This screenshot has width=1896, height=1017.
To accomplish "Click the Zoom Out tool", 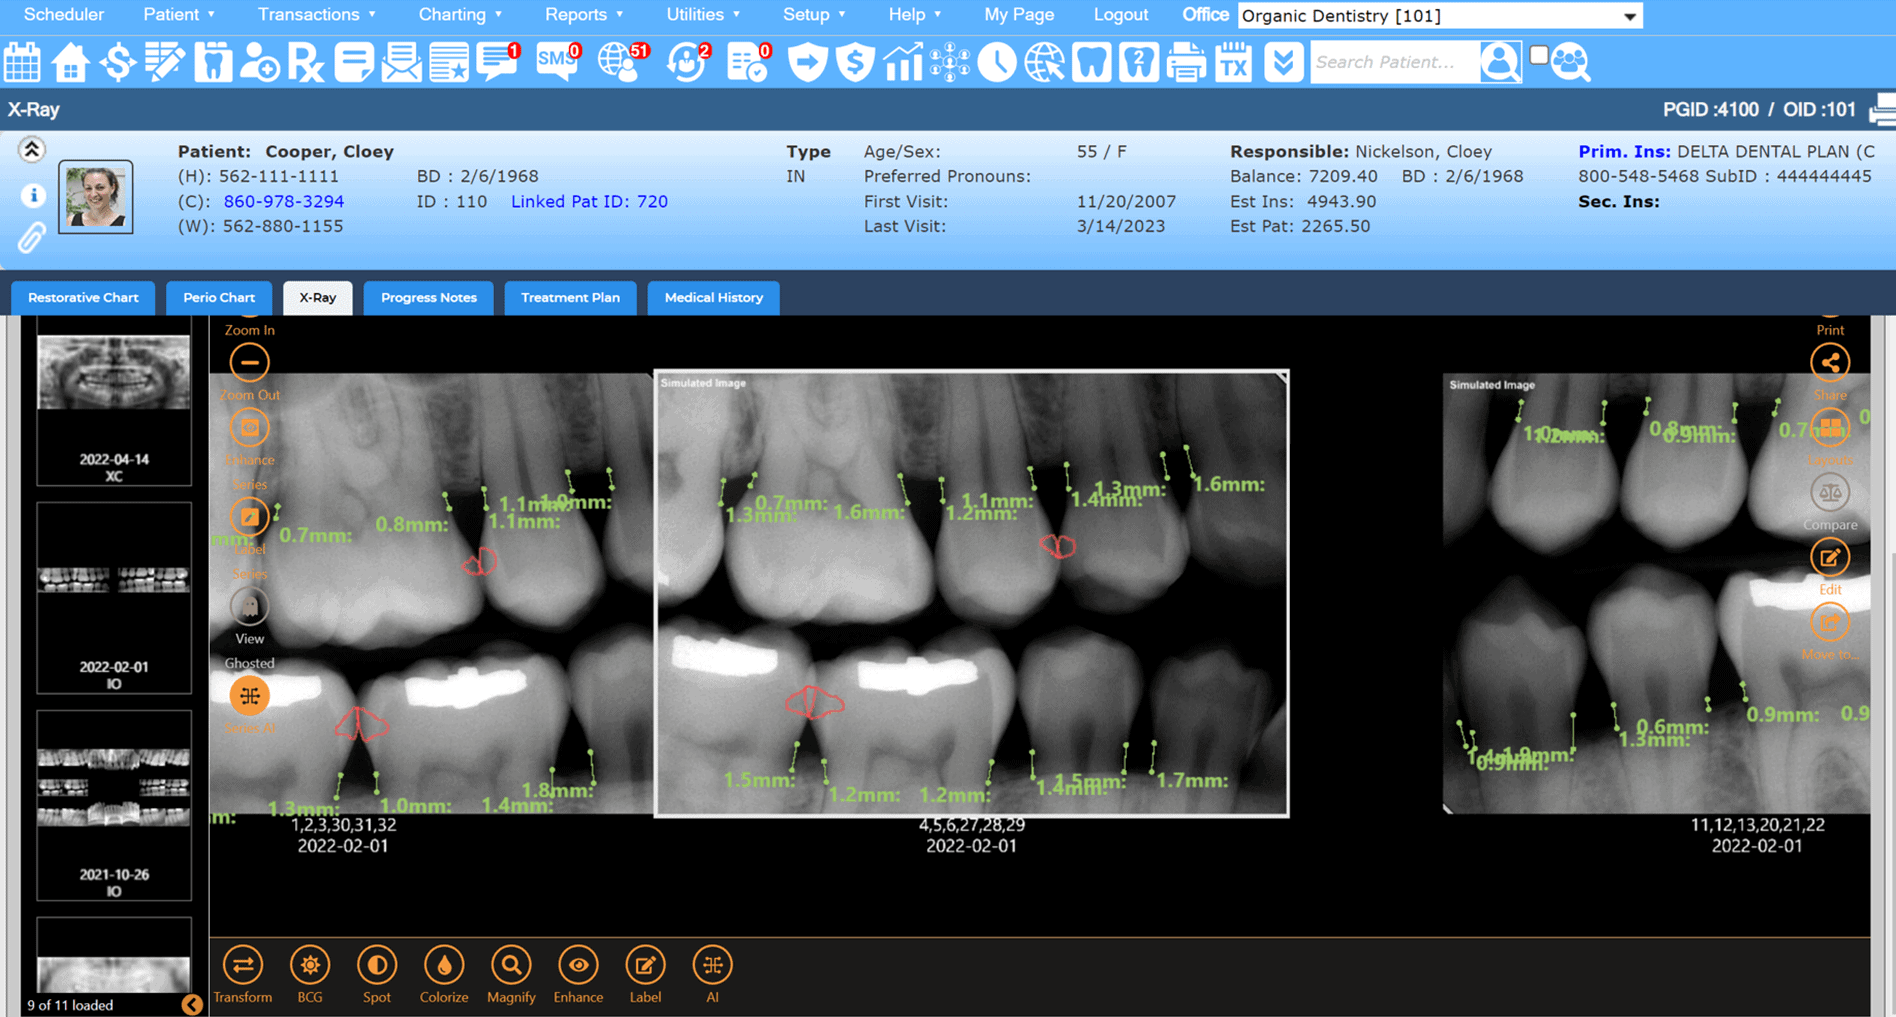I will (x=249, y=363).
